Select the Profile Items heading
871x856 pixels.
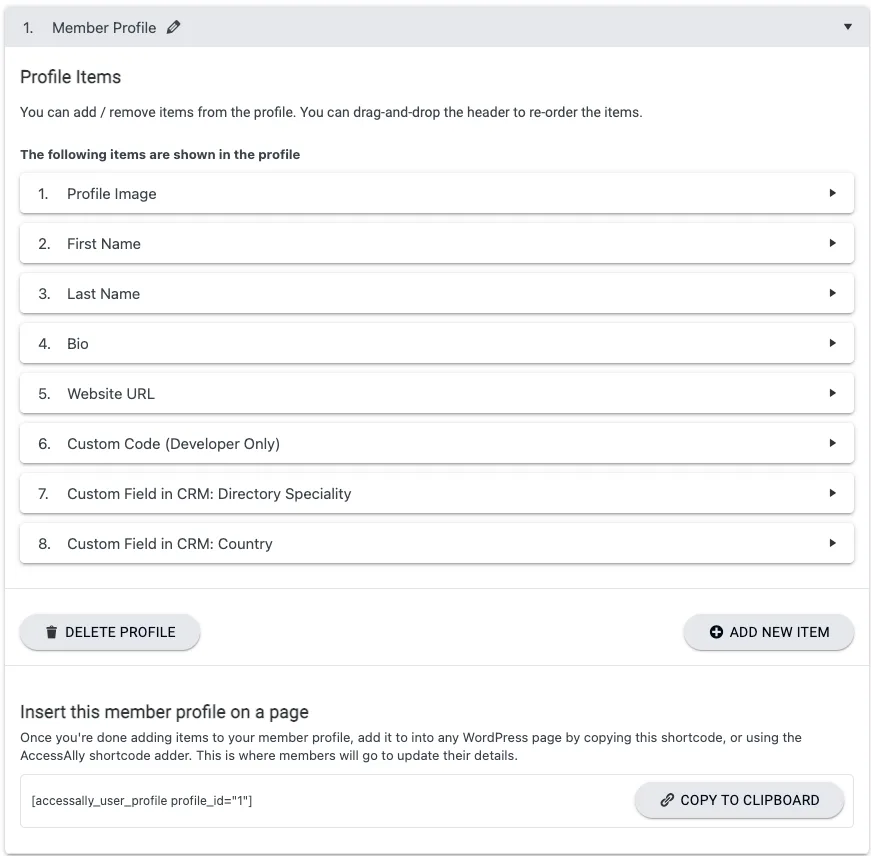point(70,77)
